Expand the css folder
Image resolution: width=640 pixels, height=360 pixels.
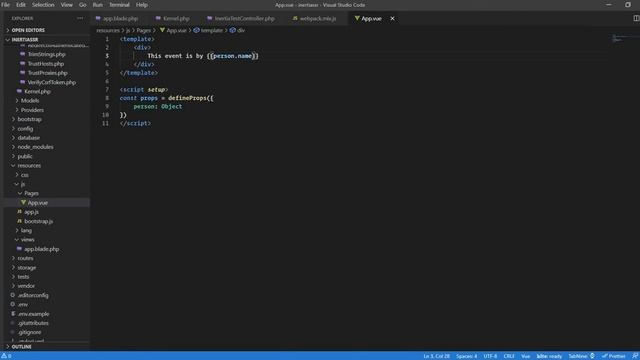coord(24,175)
